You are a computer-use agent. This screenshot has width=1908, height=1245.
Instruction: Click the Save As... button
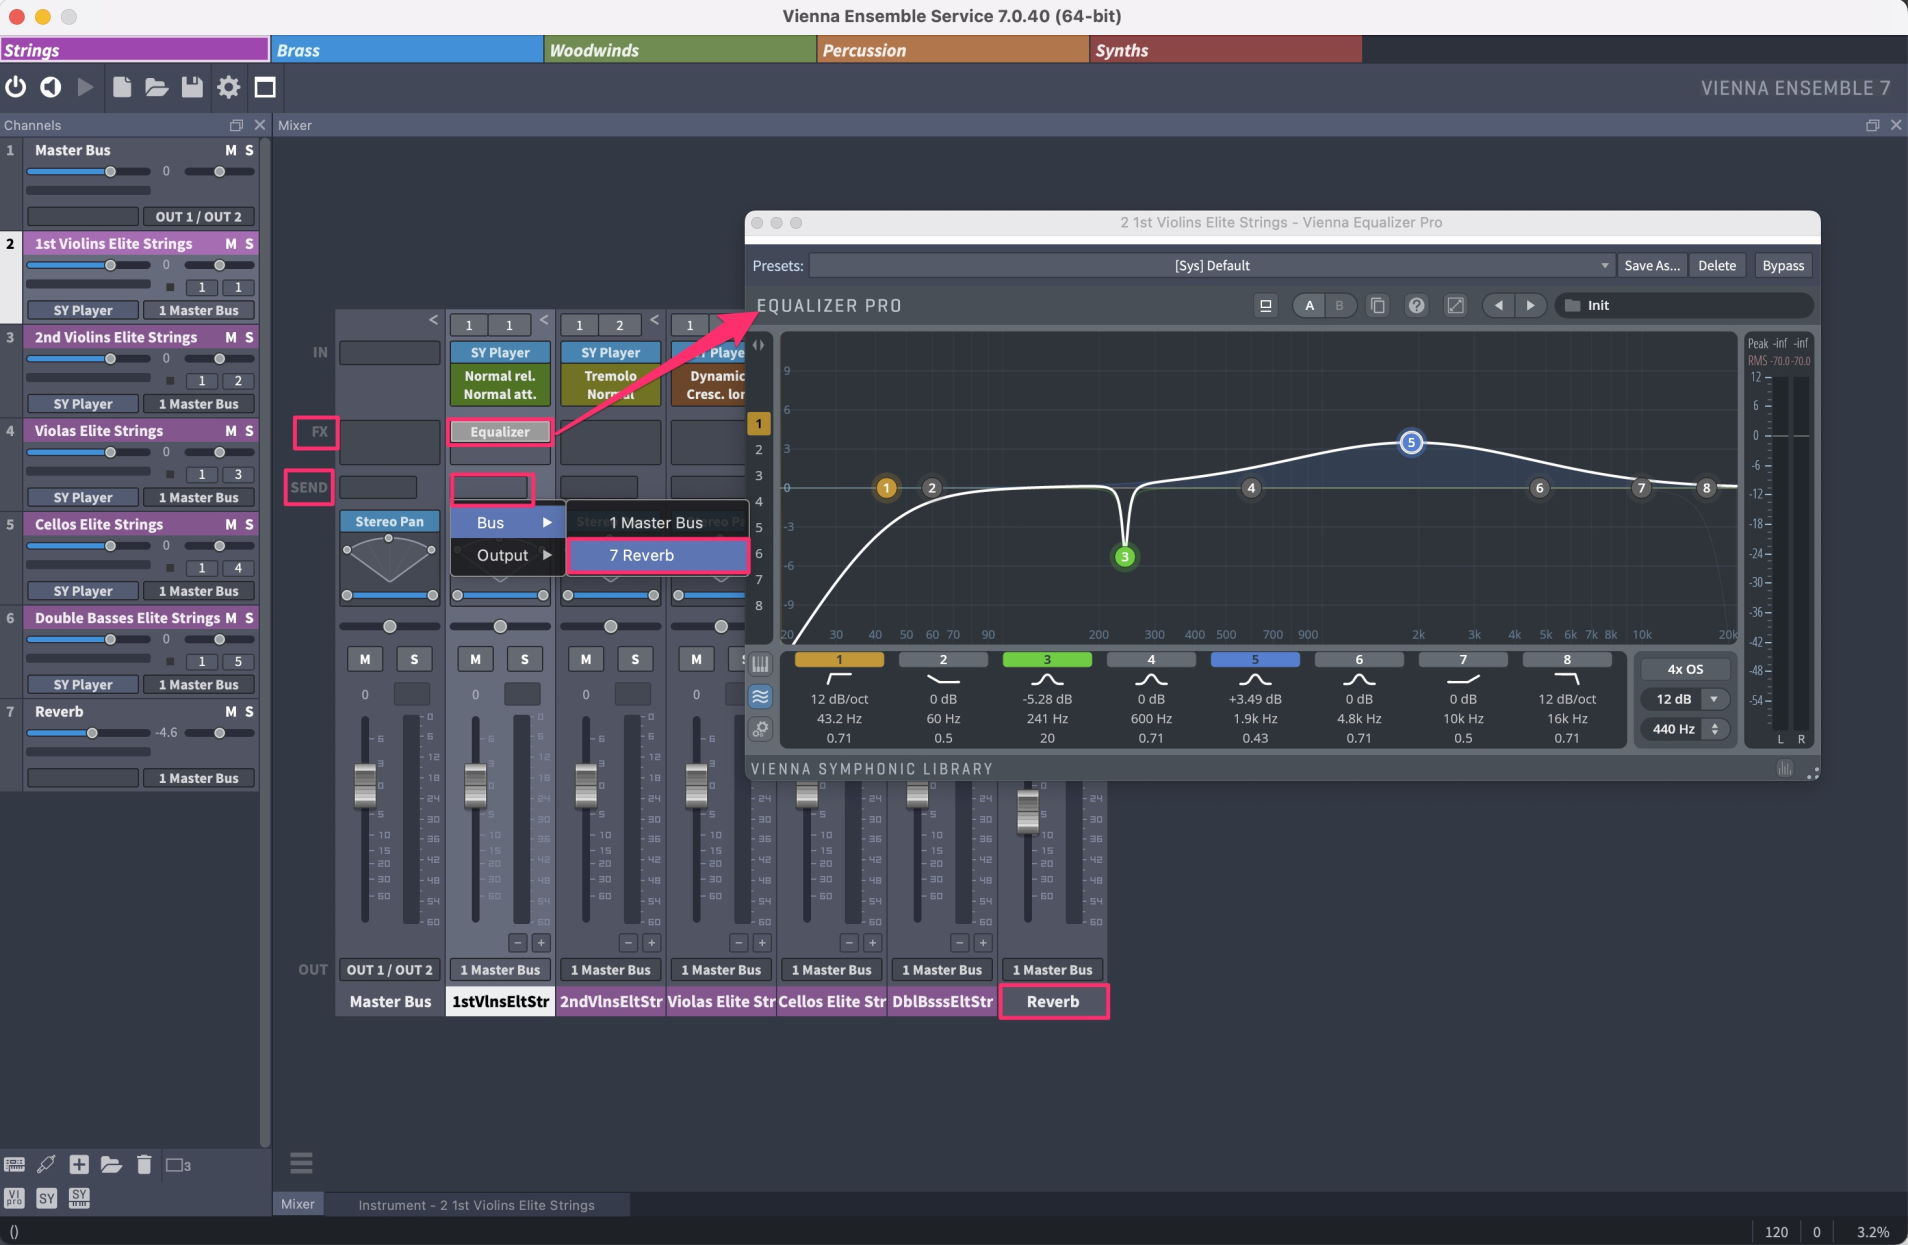(x=1652, y=266)
